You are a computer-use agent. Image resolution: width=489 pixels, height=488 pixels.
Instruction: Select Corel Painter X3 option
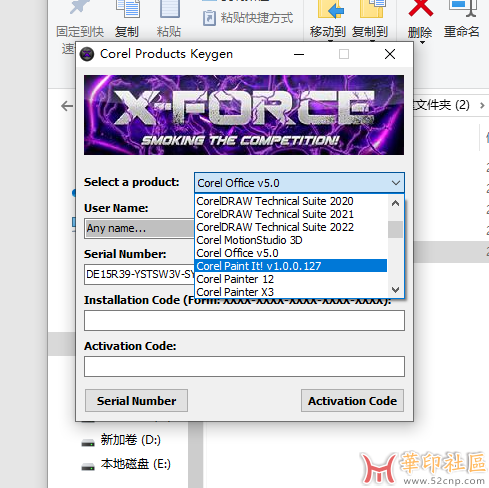point(291,292)
